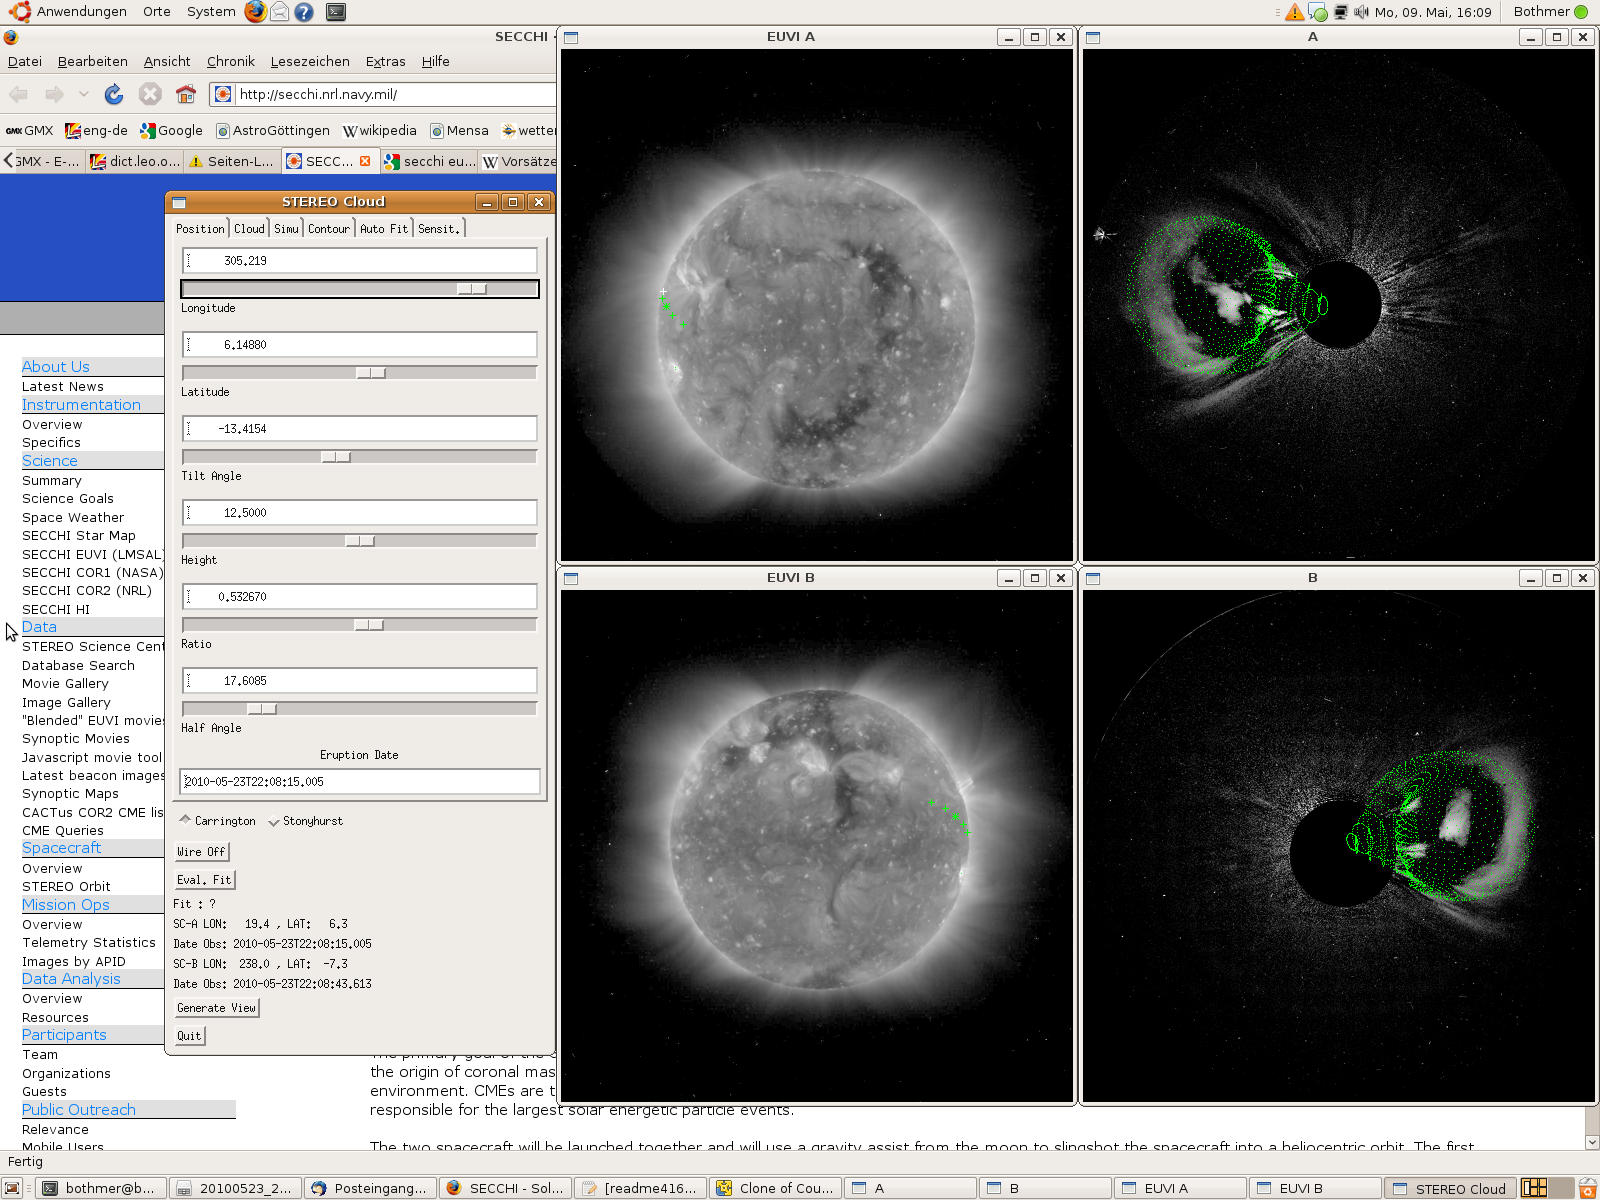This screenshot has height=1200, width=1600.
Task: Click the update warning tray icon
Action: pos(1295,12)
